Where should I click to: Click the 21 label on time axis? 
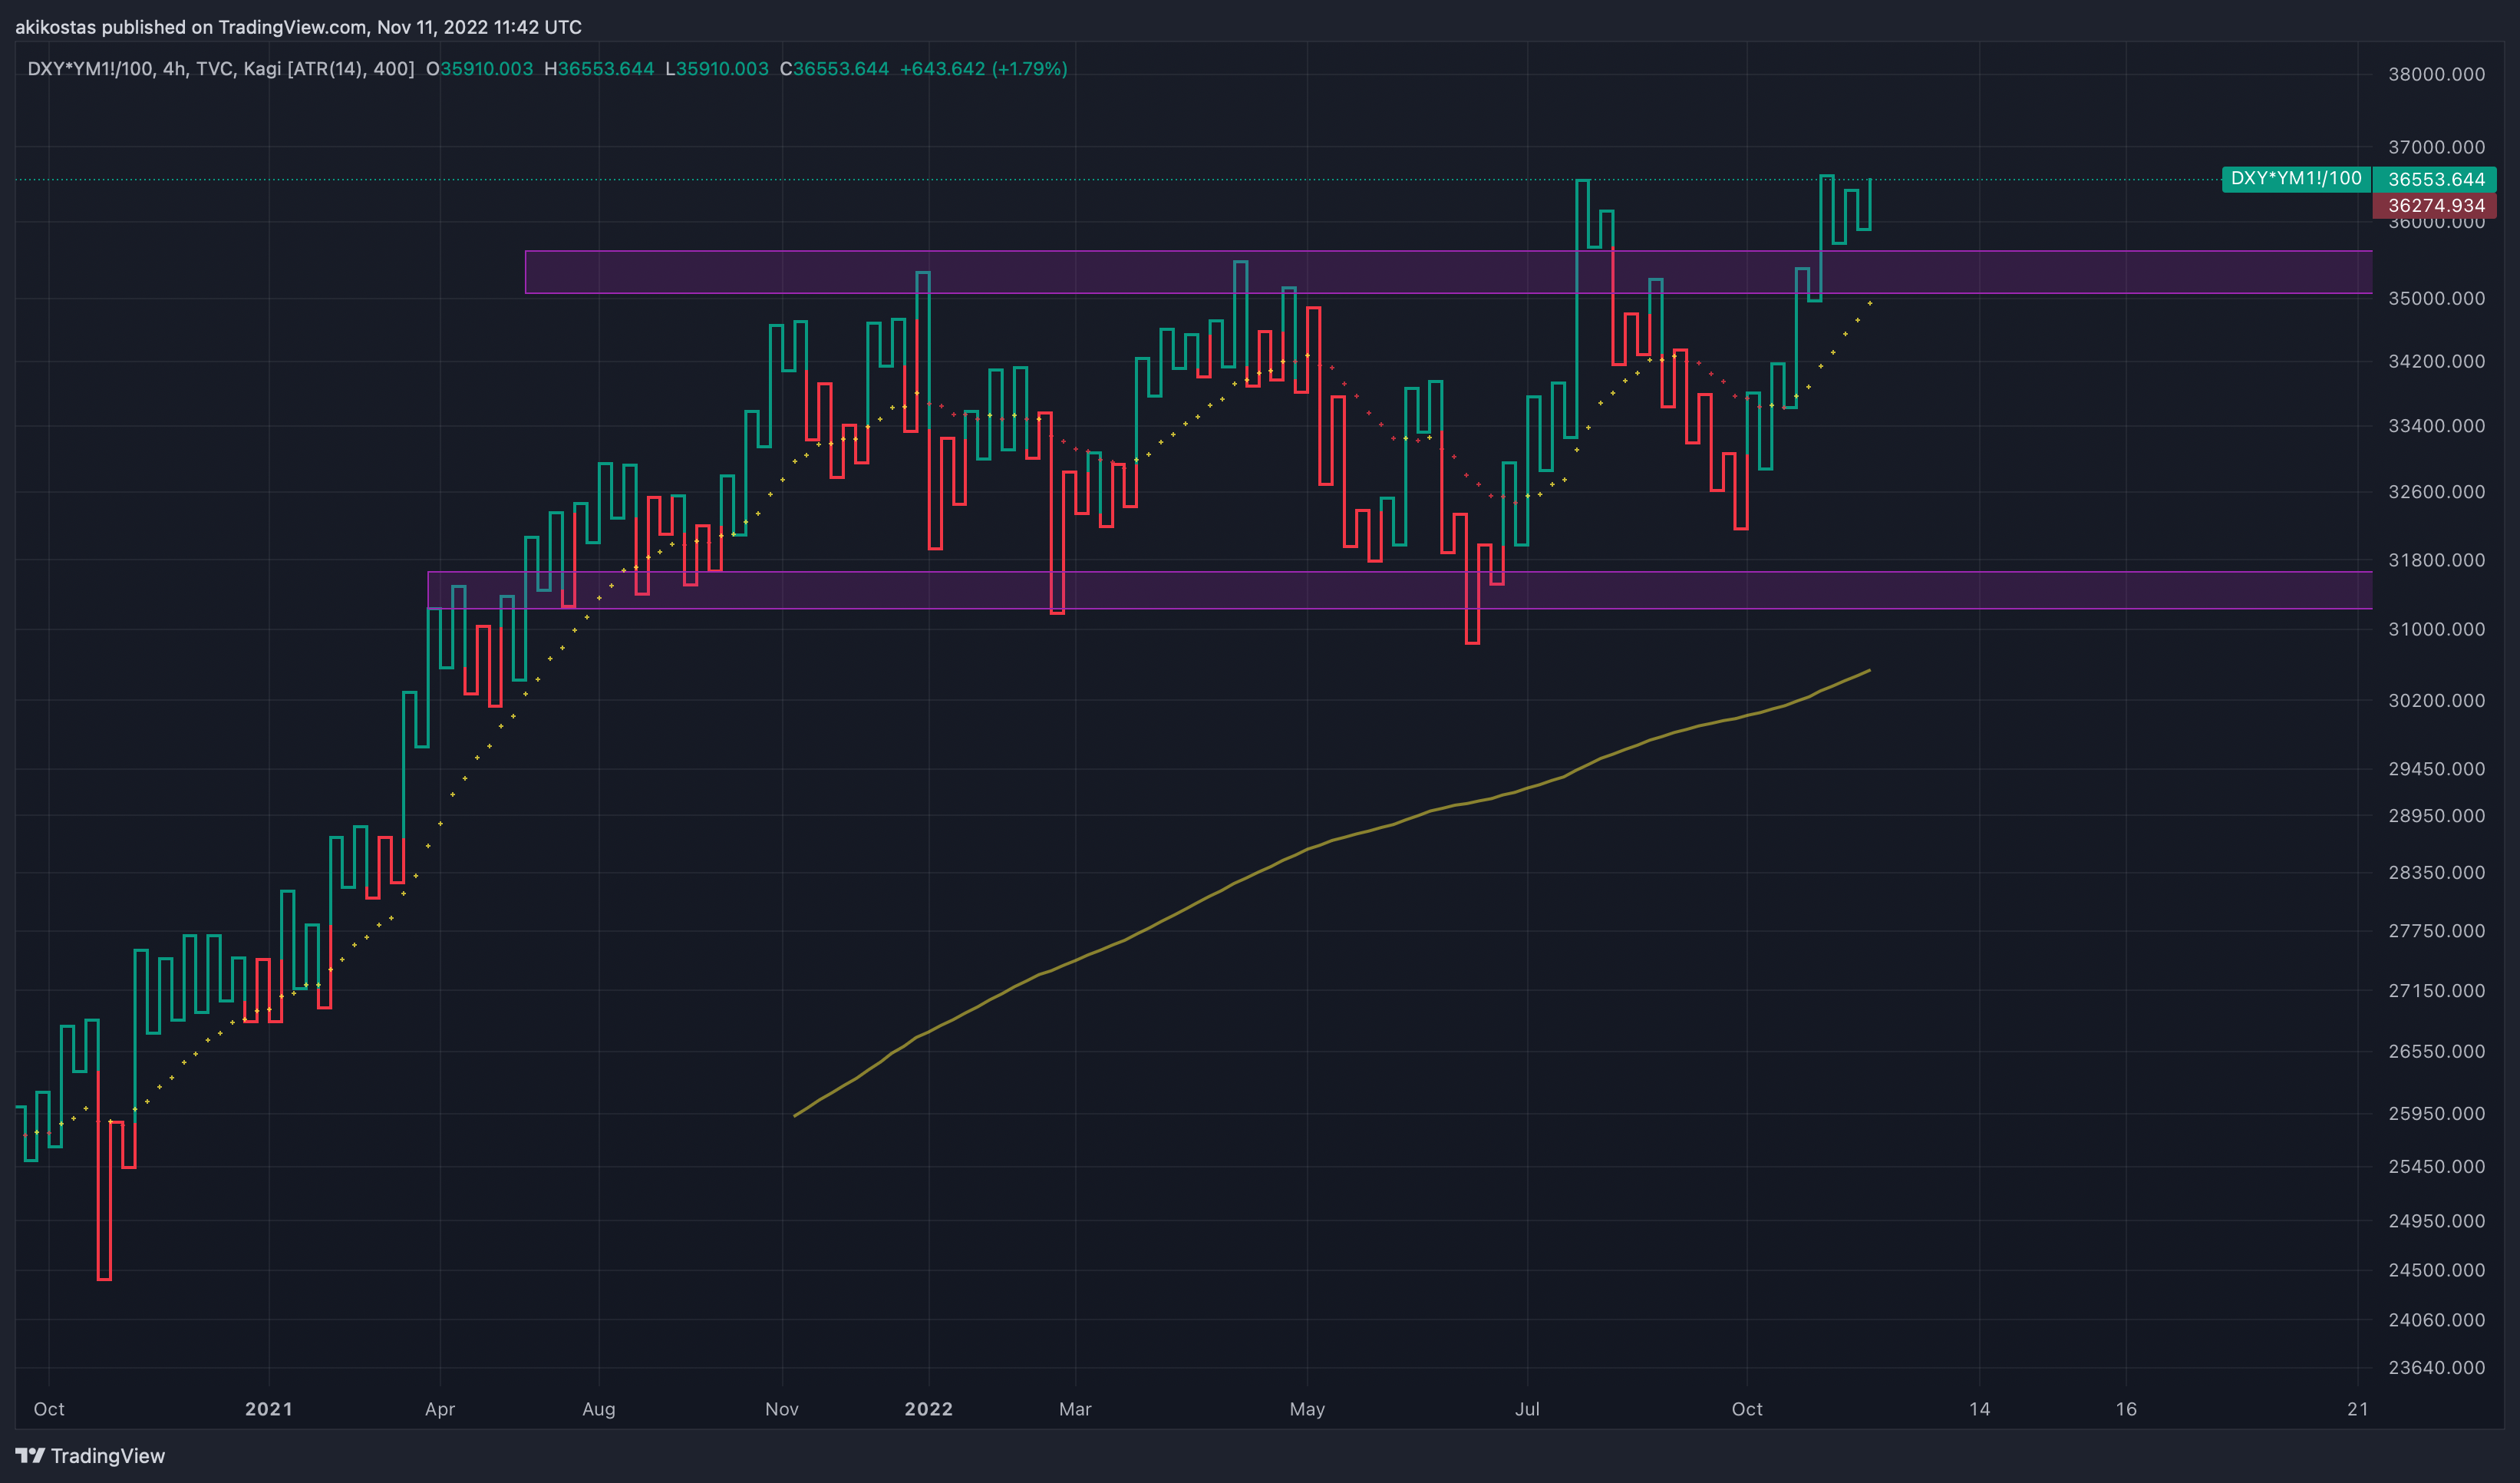point(2358,1409)
